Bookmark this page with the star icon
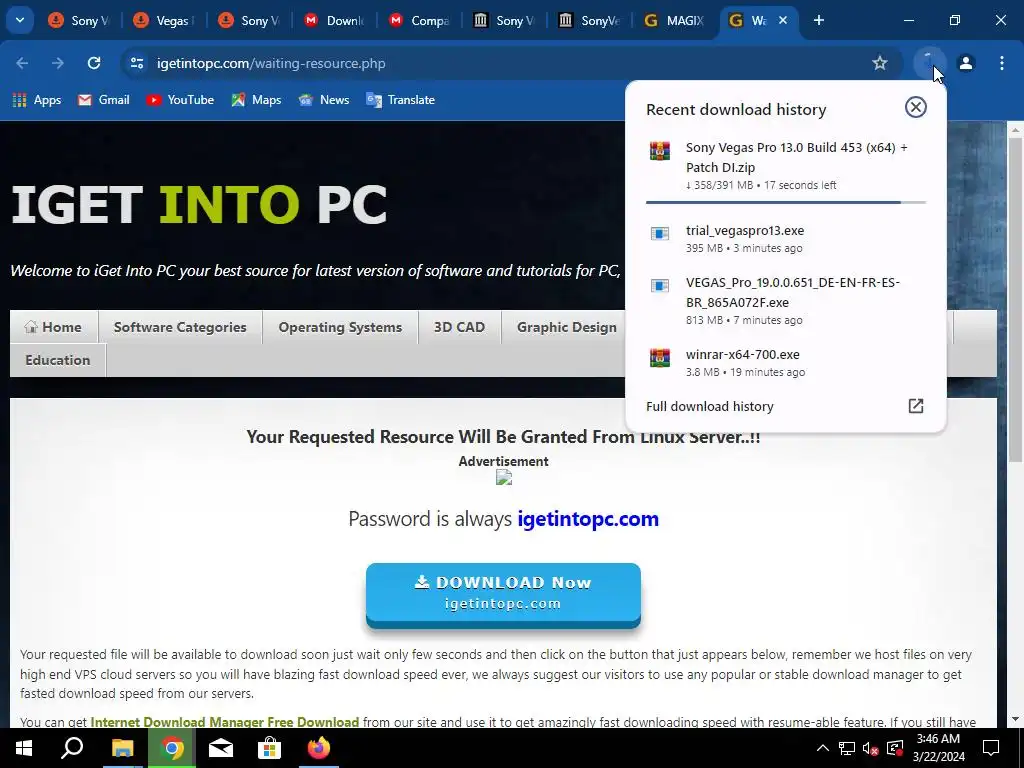1024x768 pixels. click(x=880, y=63)
